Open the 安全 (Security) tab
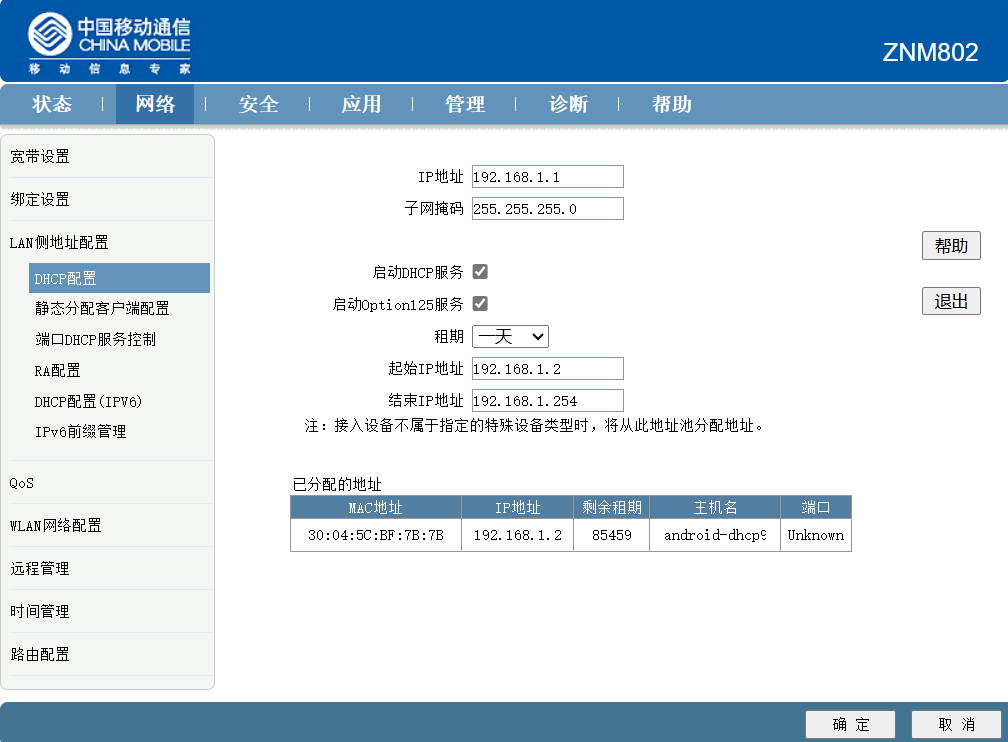 [258, 104]
